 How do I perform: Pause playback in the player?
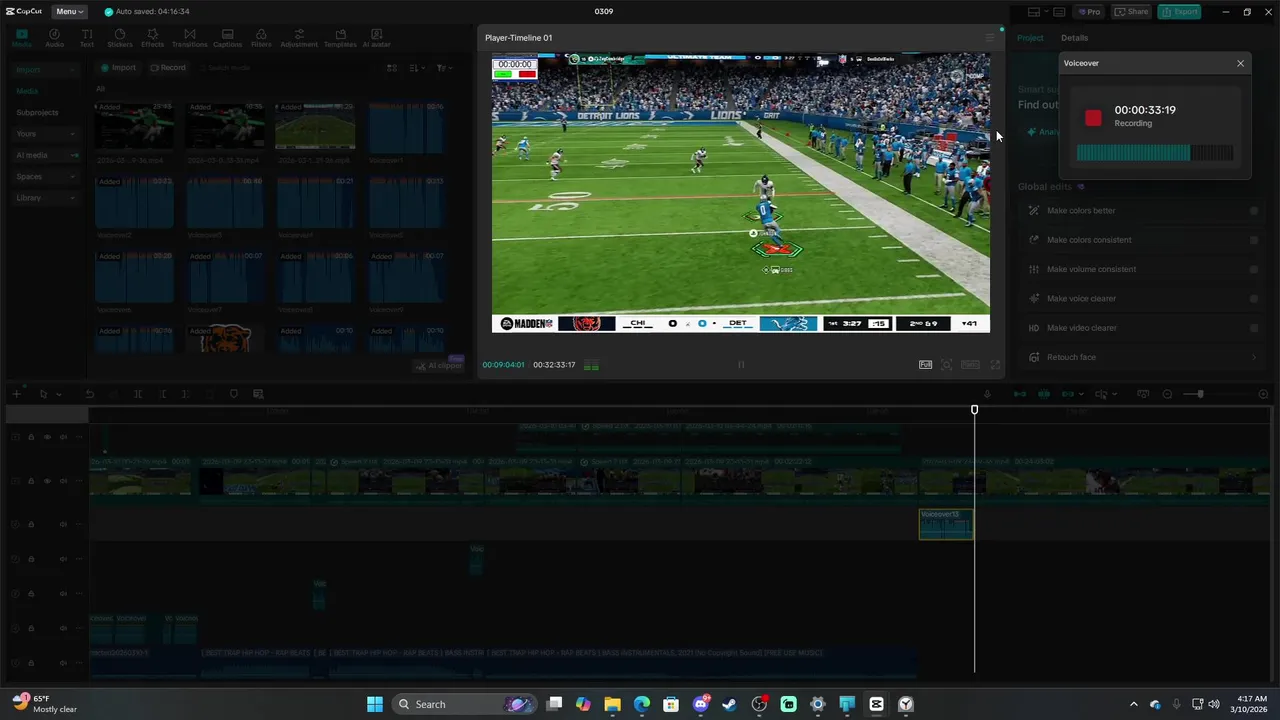click(x=741, y=365)
